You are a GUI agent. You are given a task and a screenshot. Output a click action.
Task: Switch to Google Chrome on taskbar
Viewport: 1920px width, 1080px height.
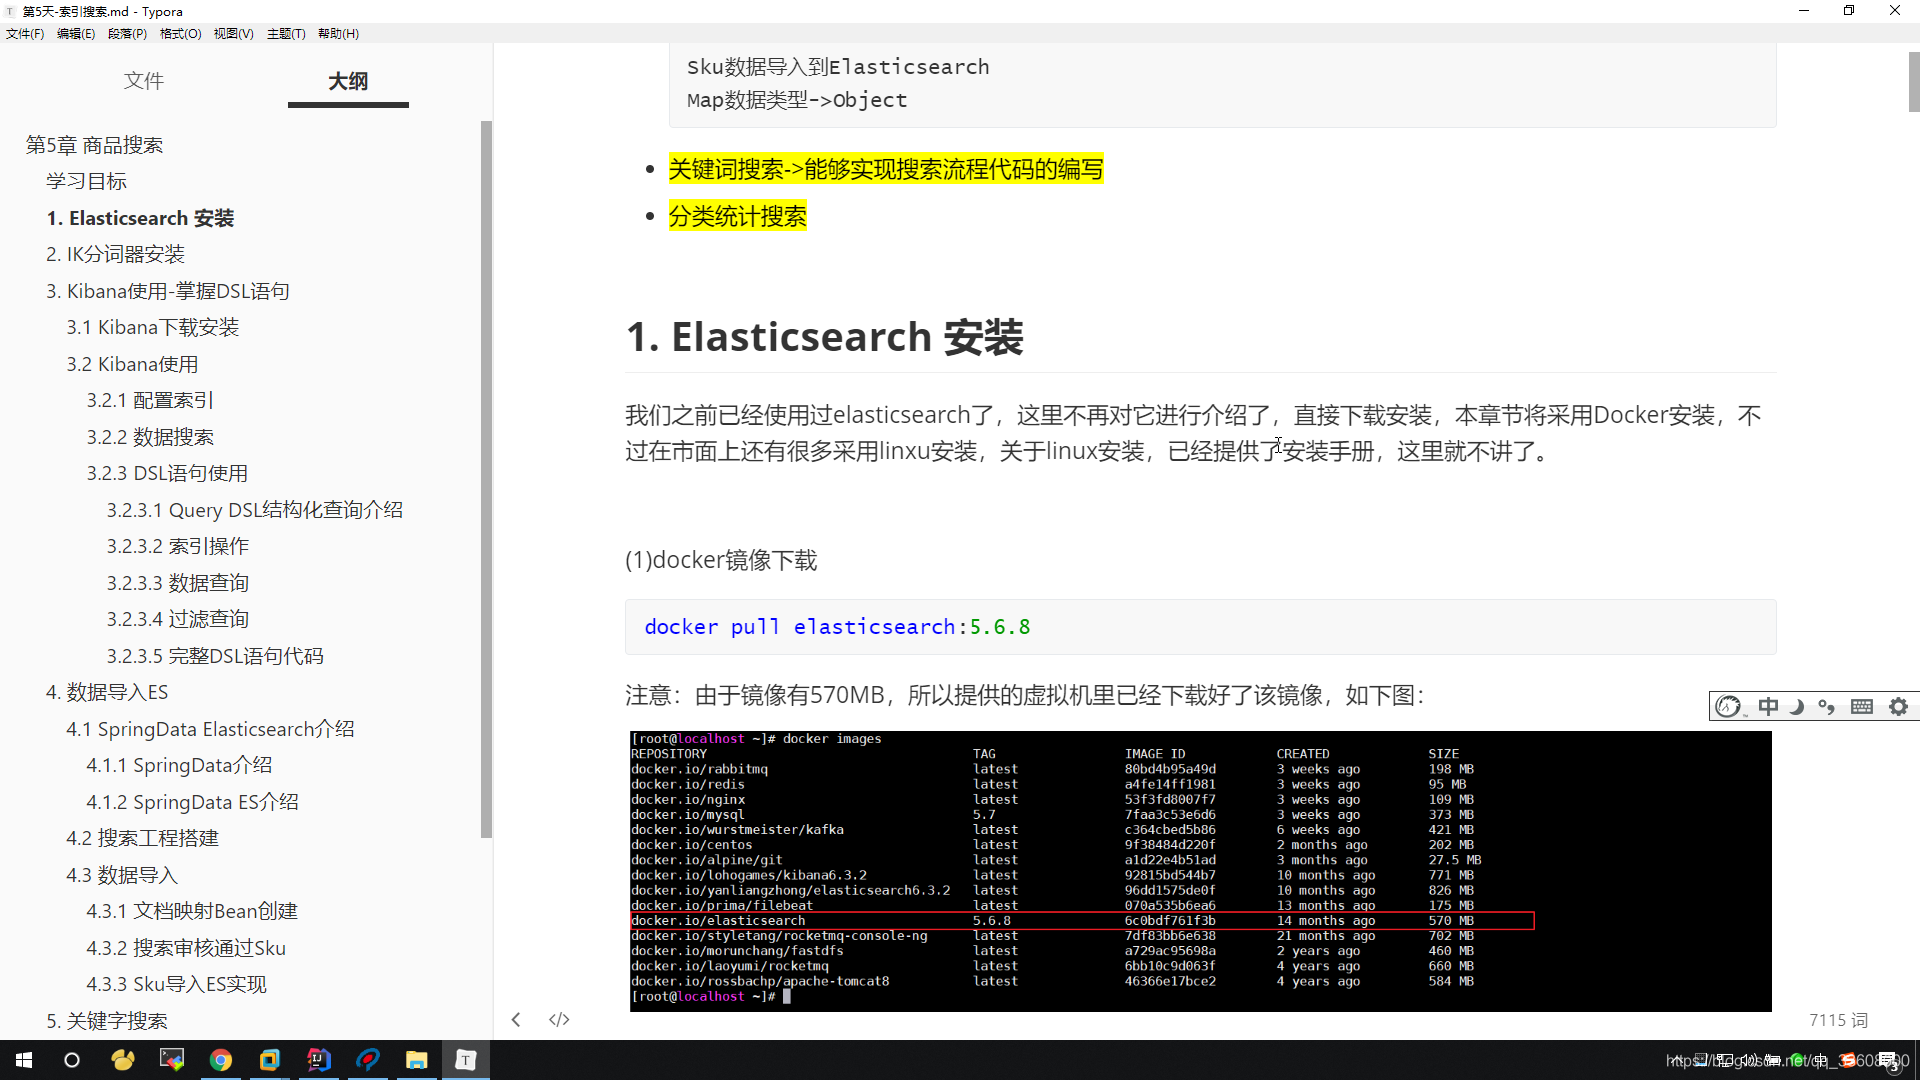tap(221, 1060)
